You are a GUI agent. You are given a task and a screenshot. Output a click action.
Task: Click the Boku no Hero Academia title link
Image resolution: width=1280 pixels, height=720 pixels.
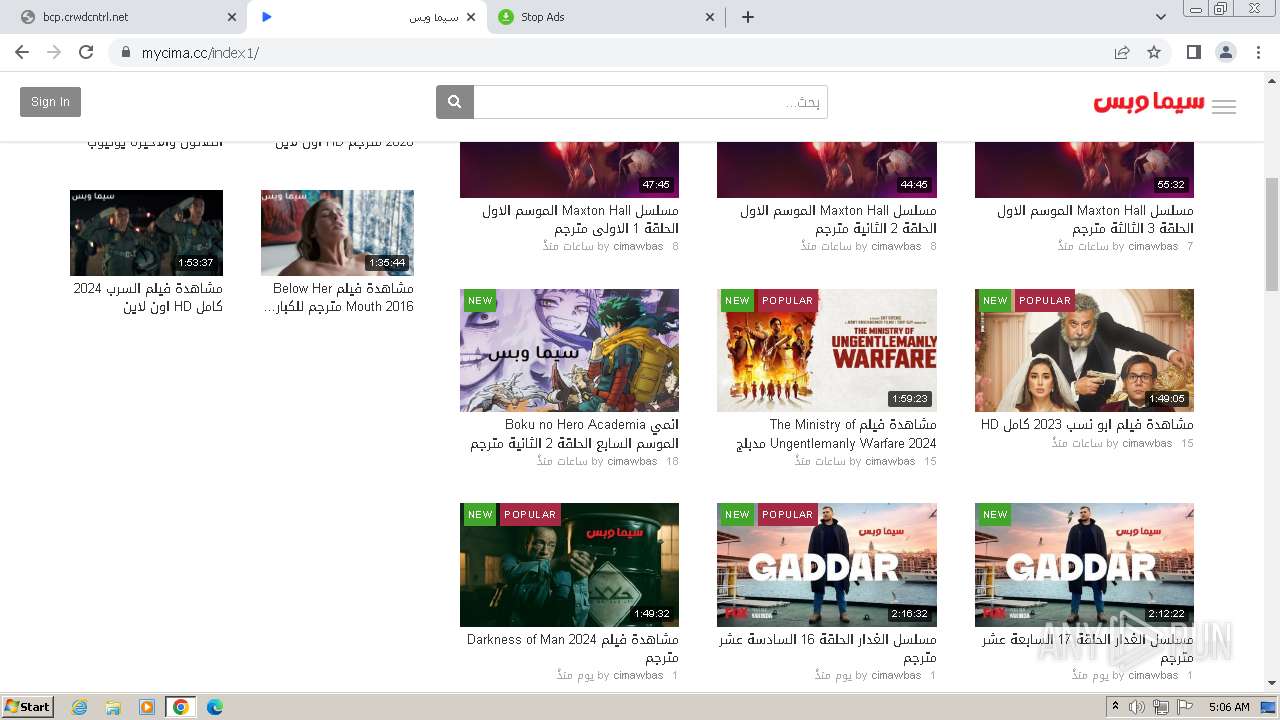[x=575, y=434]
